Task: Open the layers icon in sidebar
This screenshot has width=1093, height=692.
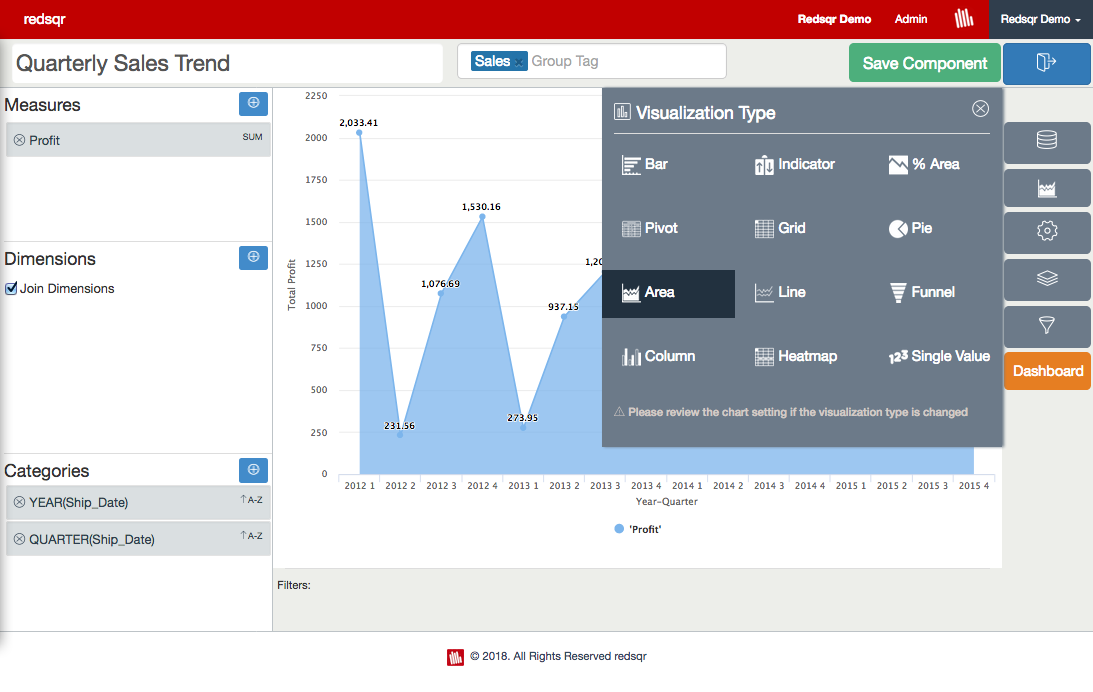Action: pos(1046,279)
